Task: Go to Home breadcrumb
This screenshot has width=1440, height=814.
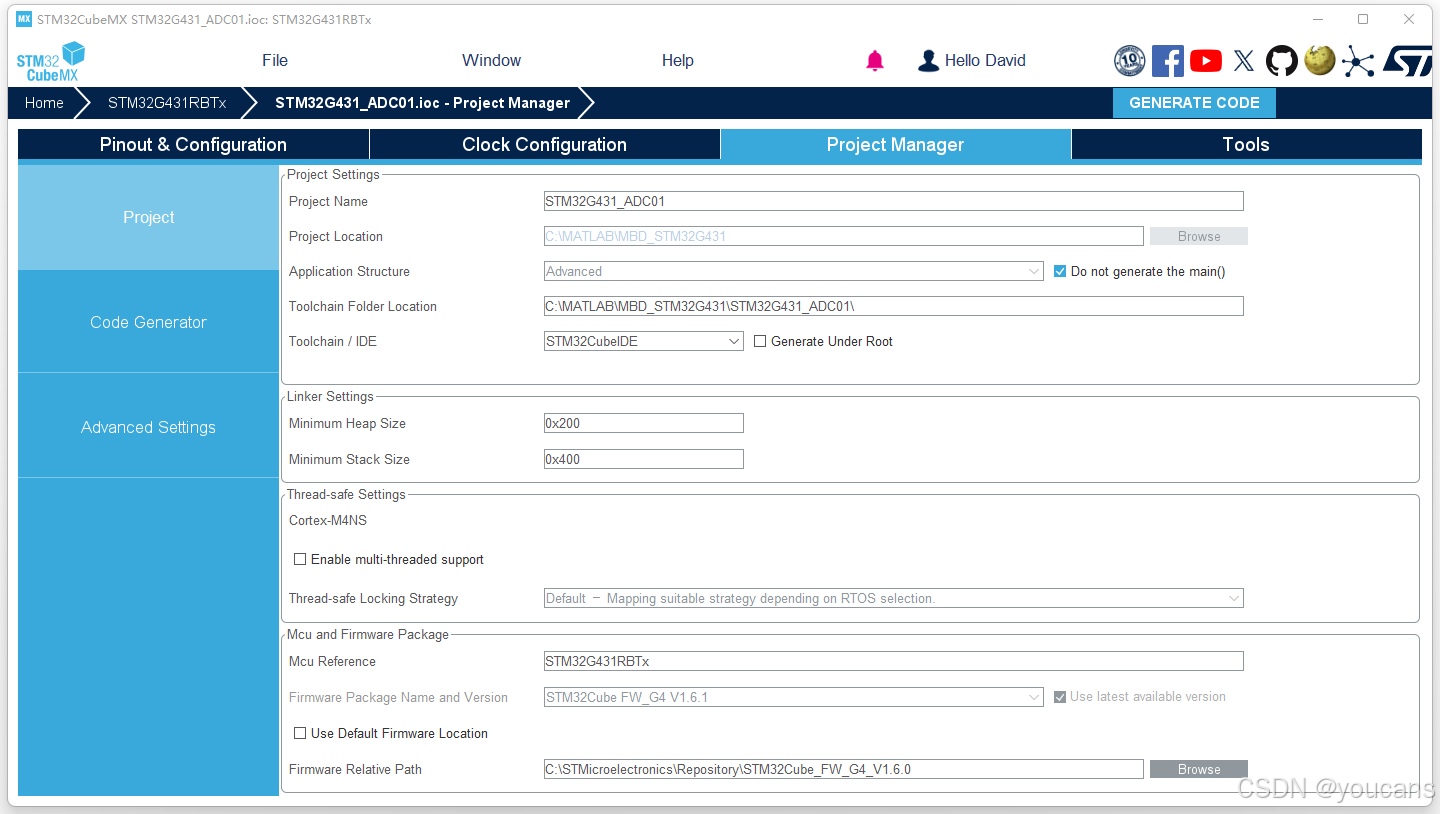Action: click(x=44, y=103)
